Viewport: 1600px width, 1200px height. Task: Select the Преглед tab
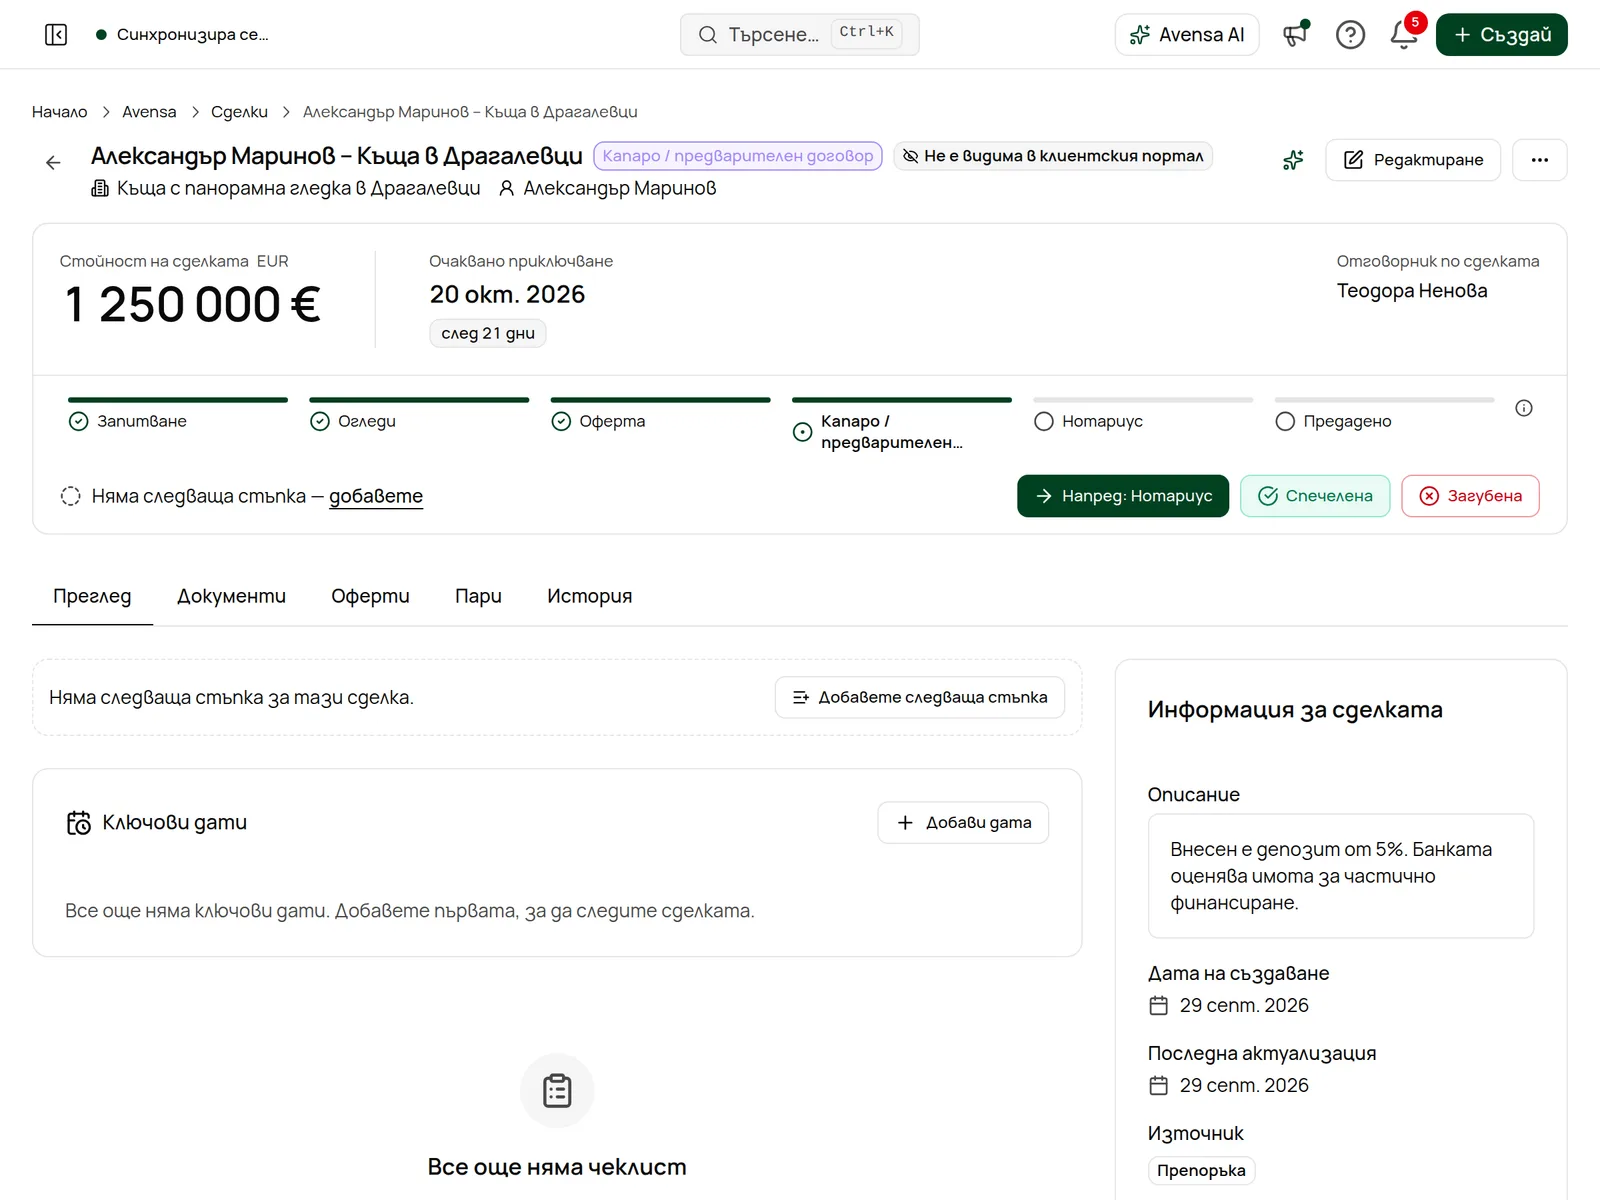click(92, 596)
